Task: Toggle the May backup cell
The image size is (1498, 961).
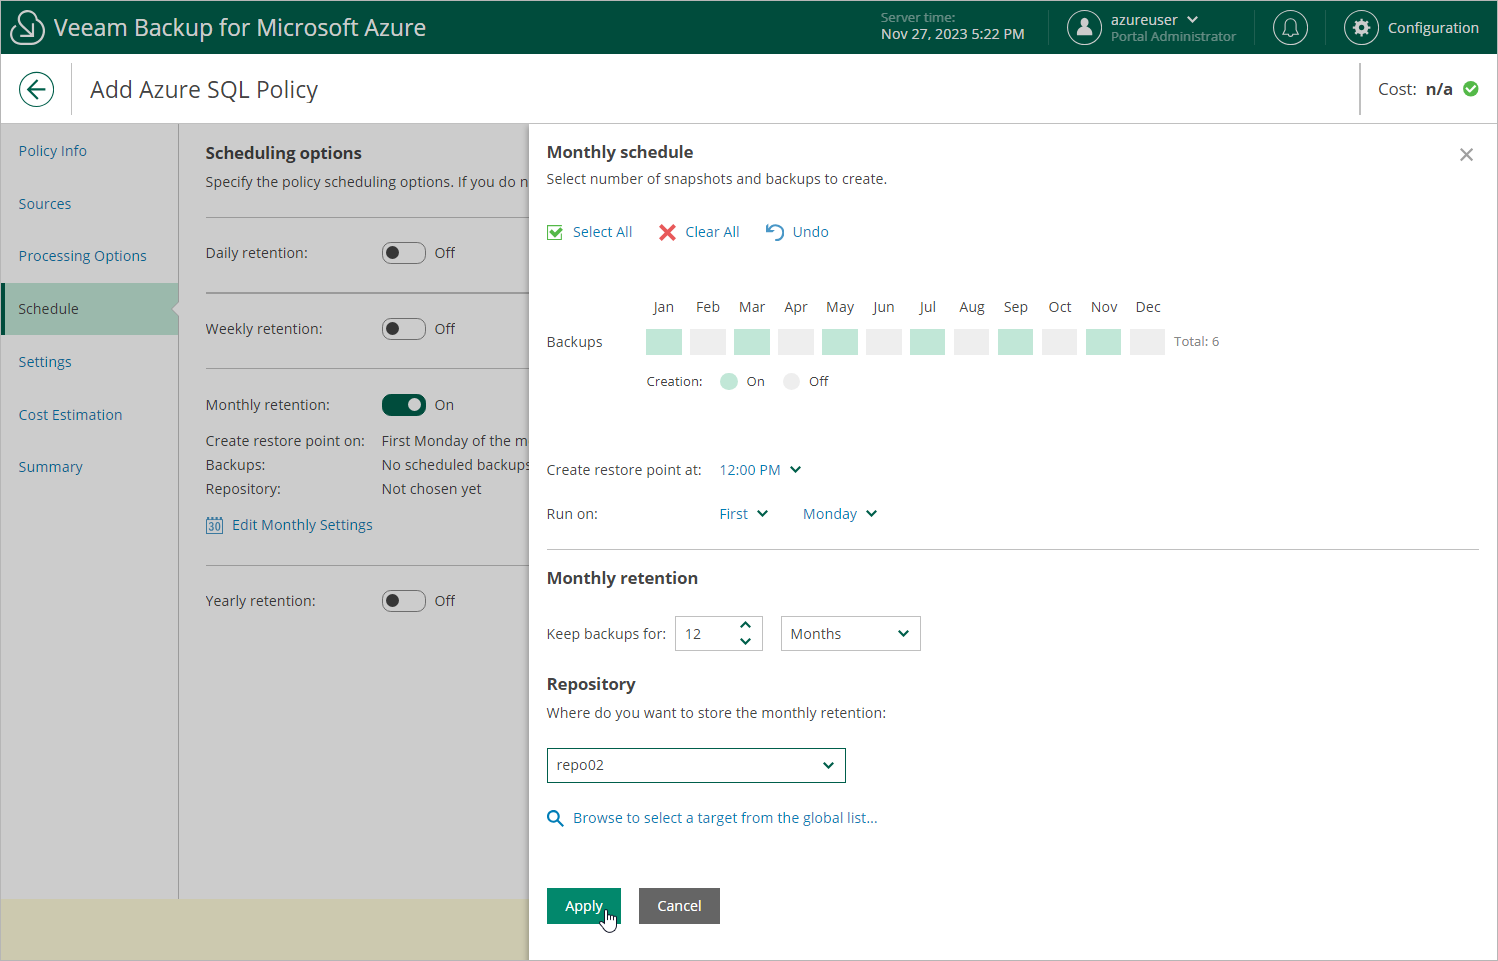Action: point(840,342)
